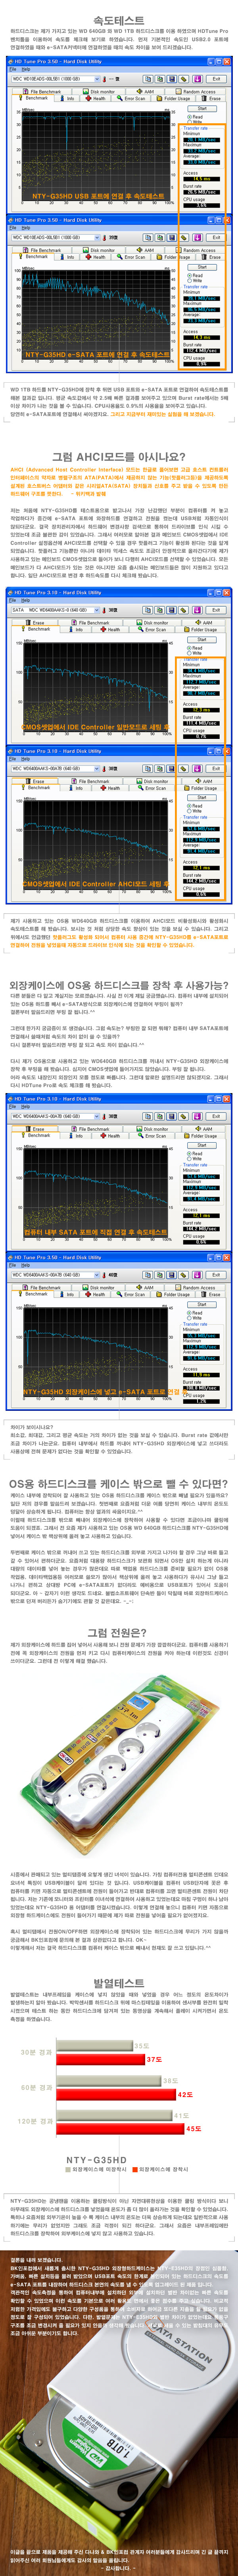Copy results icon in IDE-mode HD Tune window
The width and height of the screenshot is (238, 2576).
coord(147,610)
